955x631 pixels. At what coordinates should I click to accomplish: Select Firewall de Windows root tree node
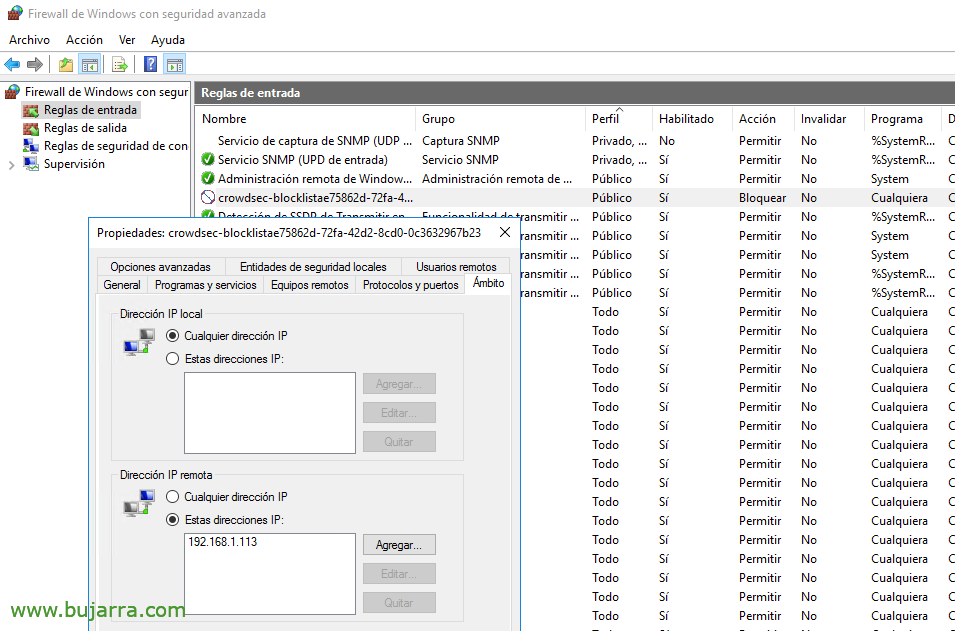pos(106,92)
